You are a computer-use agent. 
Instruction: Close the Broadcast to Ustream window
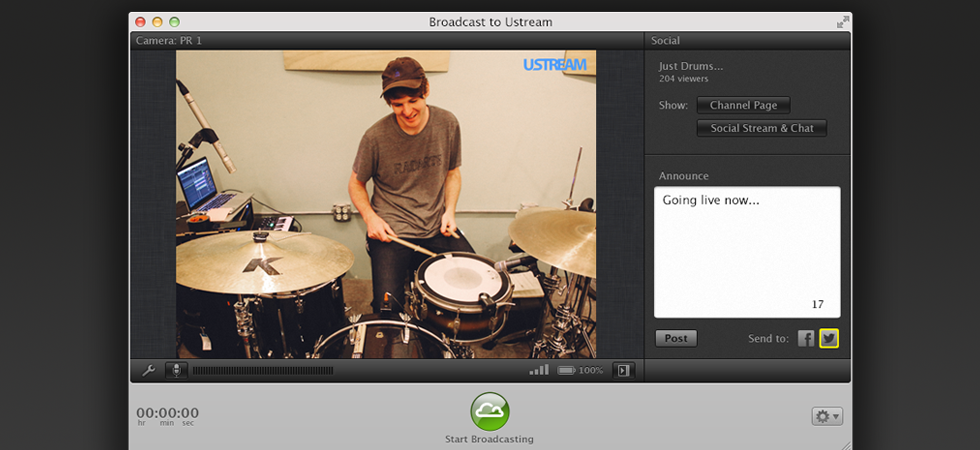[141, 22]
